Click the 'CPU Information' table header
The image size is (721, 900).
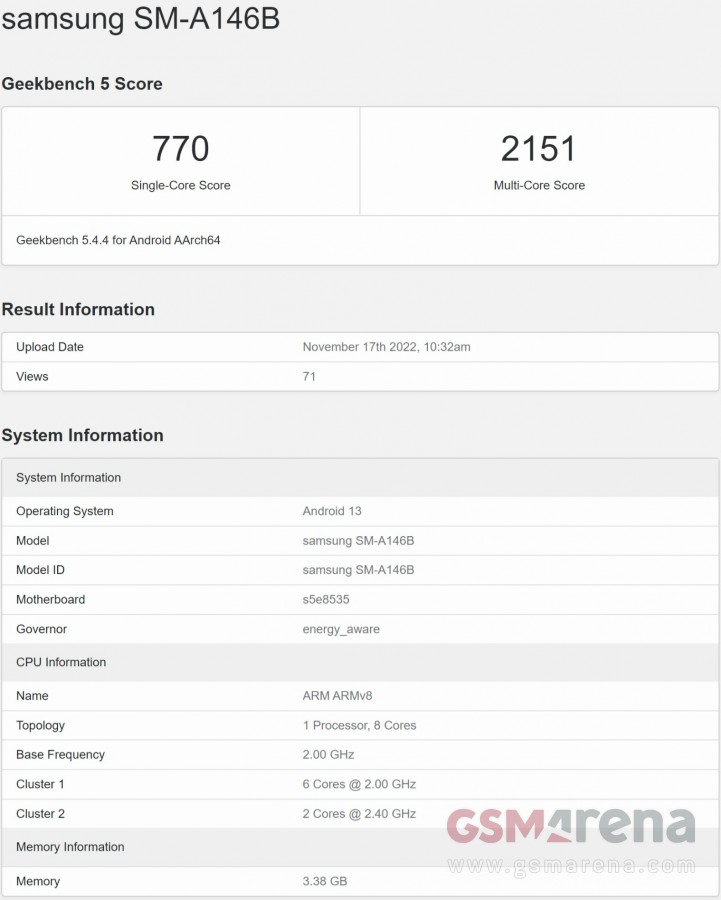click(360, 662)
